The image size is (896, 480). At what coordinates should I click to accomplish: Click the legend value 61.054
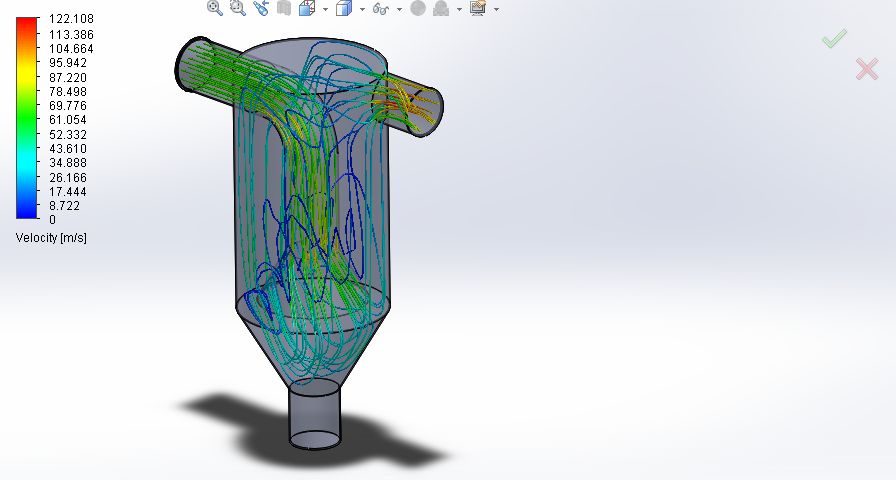[x=68, y=120]
